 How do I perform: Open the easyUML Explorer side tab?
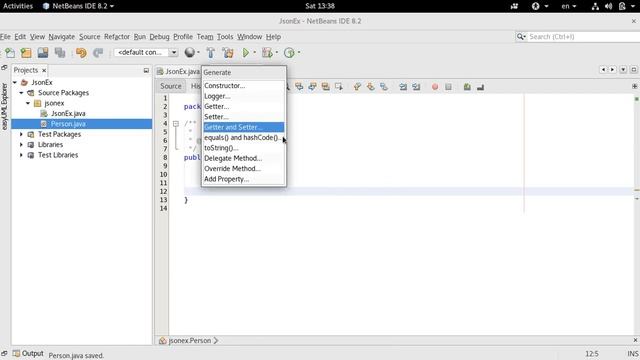(x=4, y=107)
